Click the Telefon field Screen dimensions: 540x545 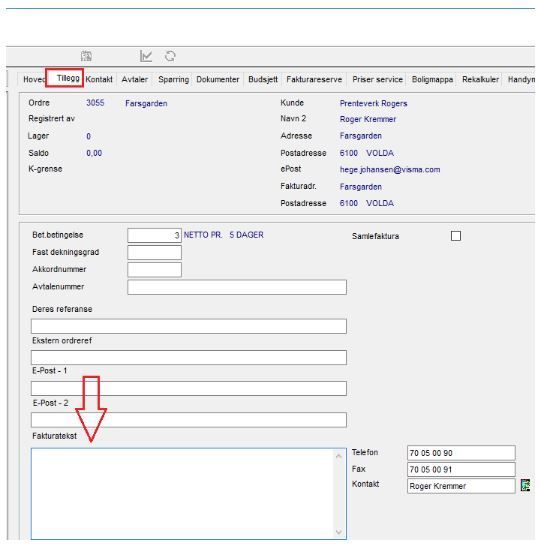461,453
